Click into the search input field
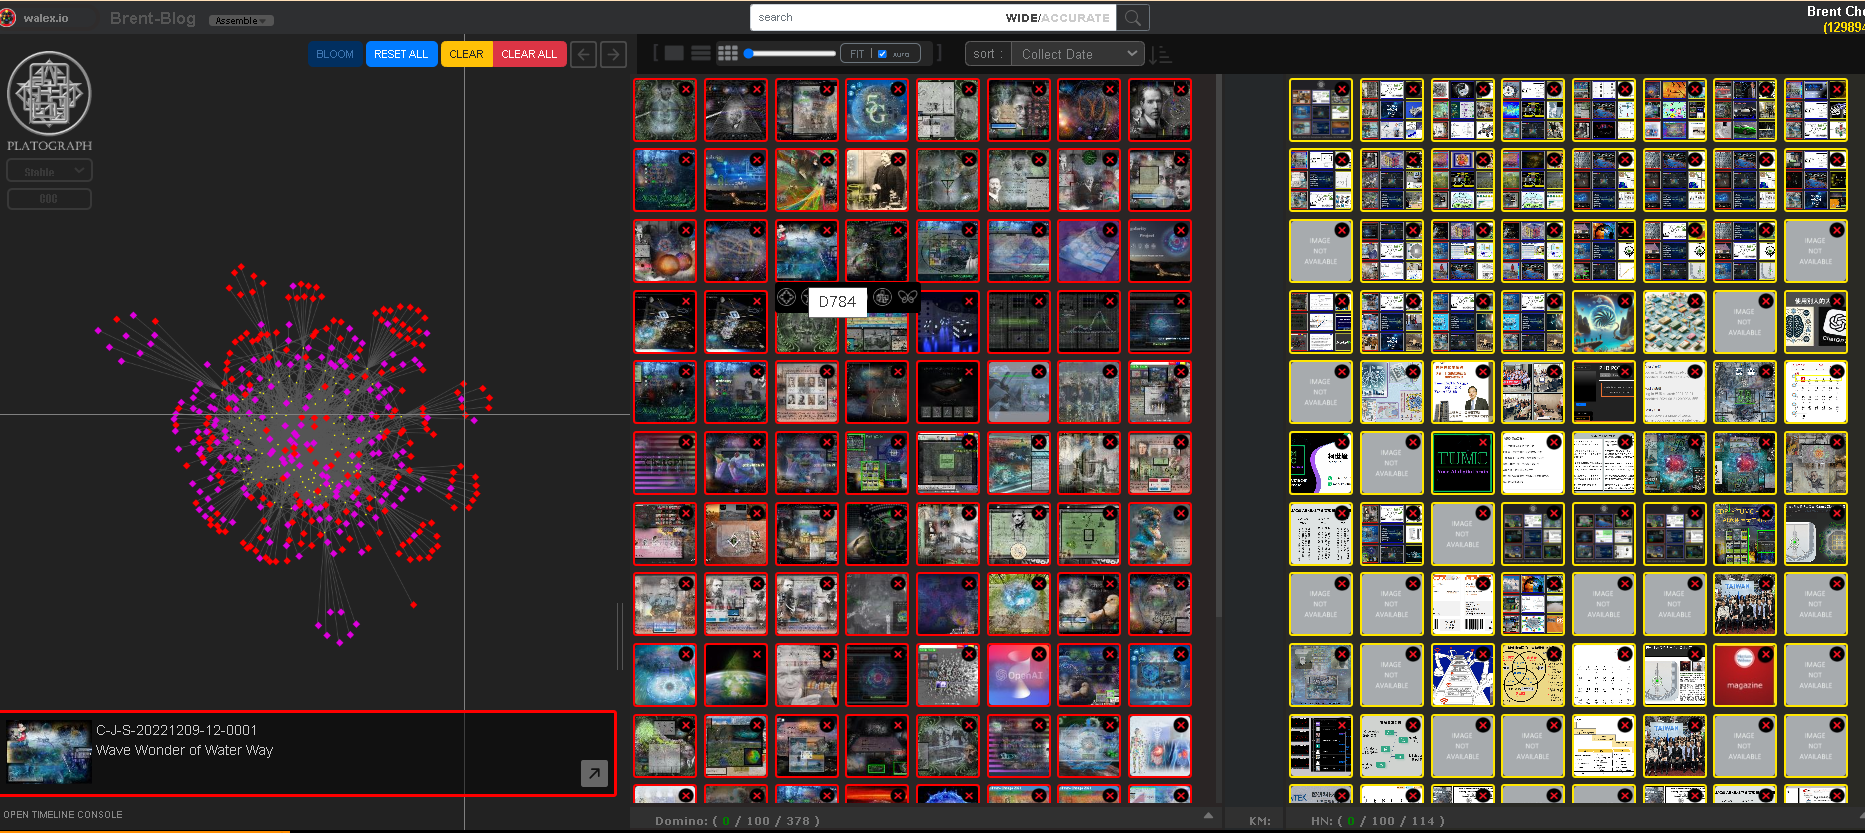The image size is (1865, 833). tap(870, 18)
